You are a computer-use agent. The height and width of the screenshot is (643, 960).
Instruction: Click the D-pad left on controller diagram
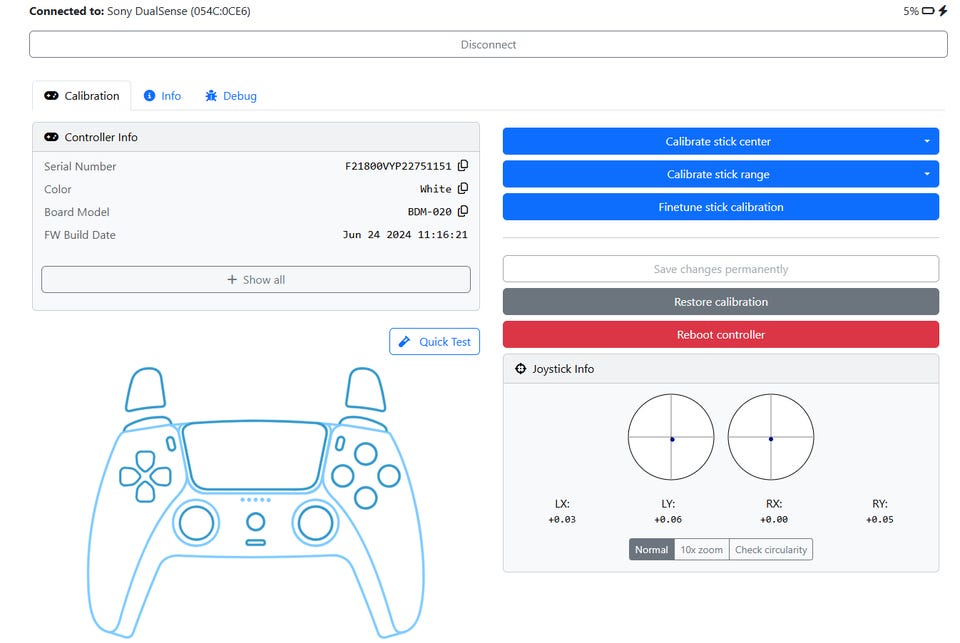129,476
